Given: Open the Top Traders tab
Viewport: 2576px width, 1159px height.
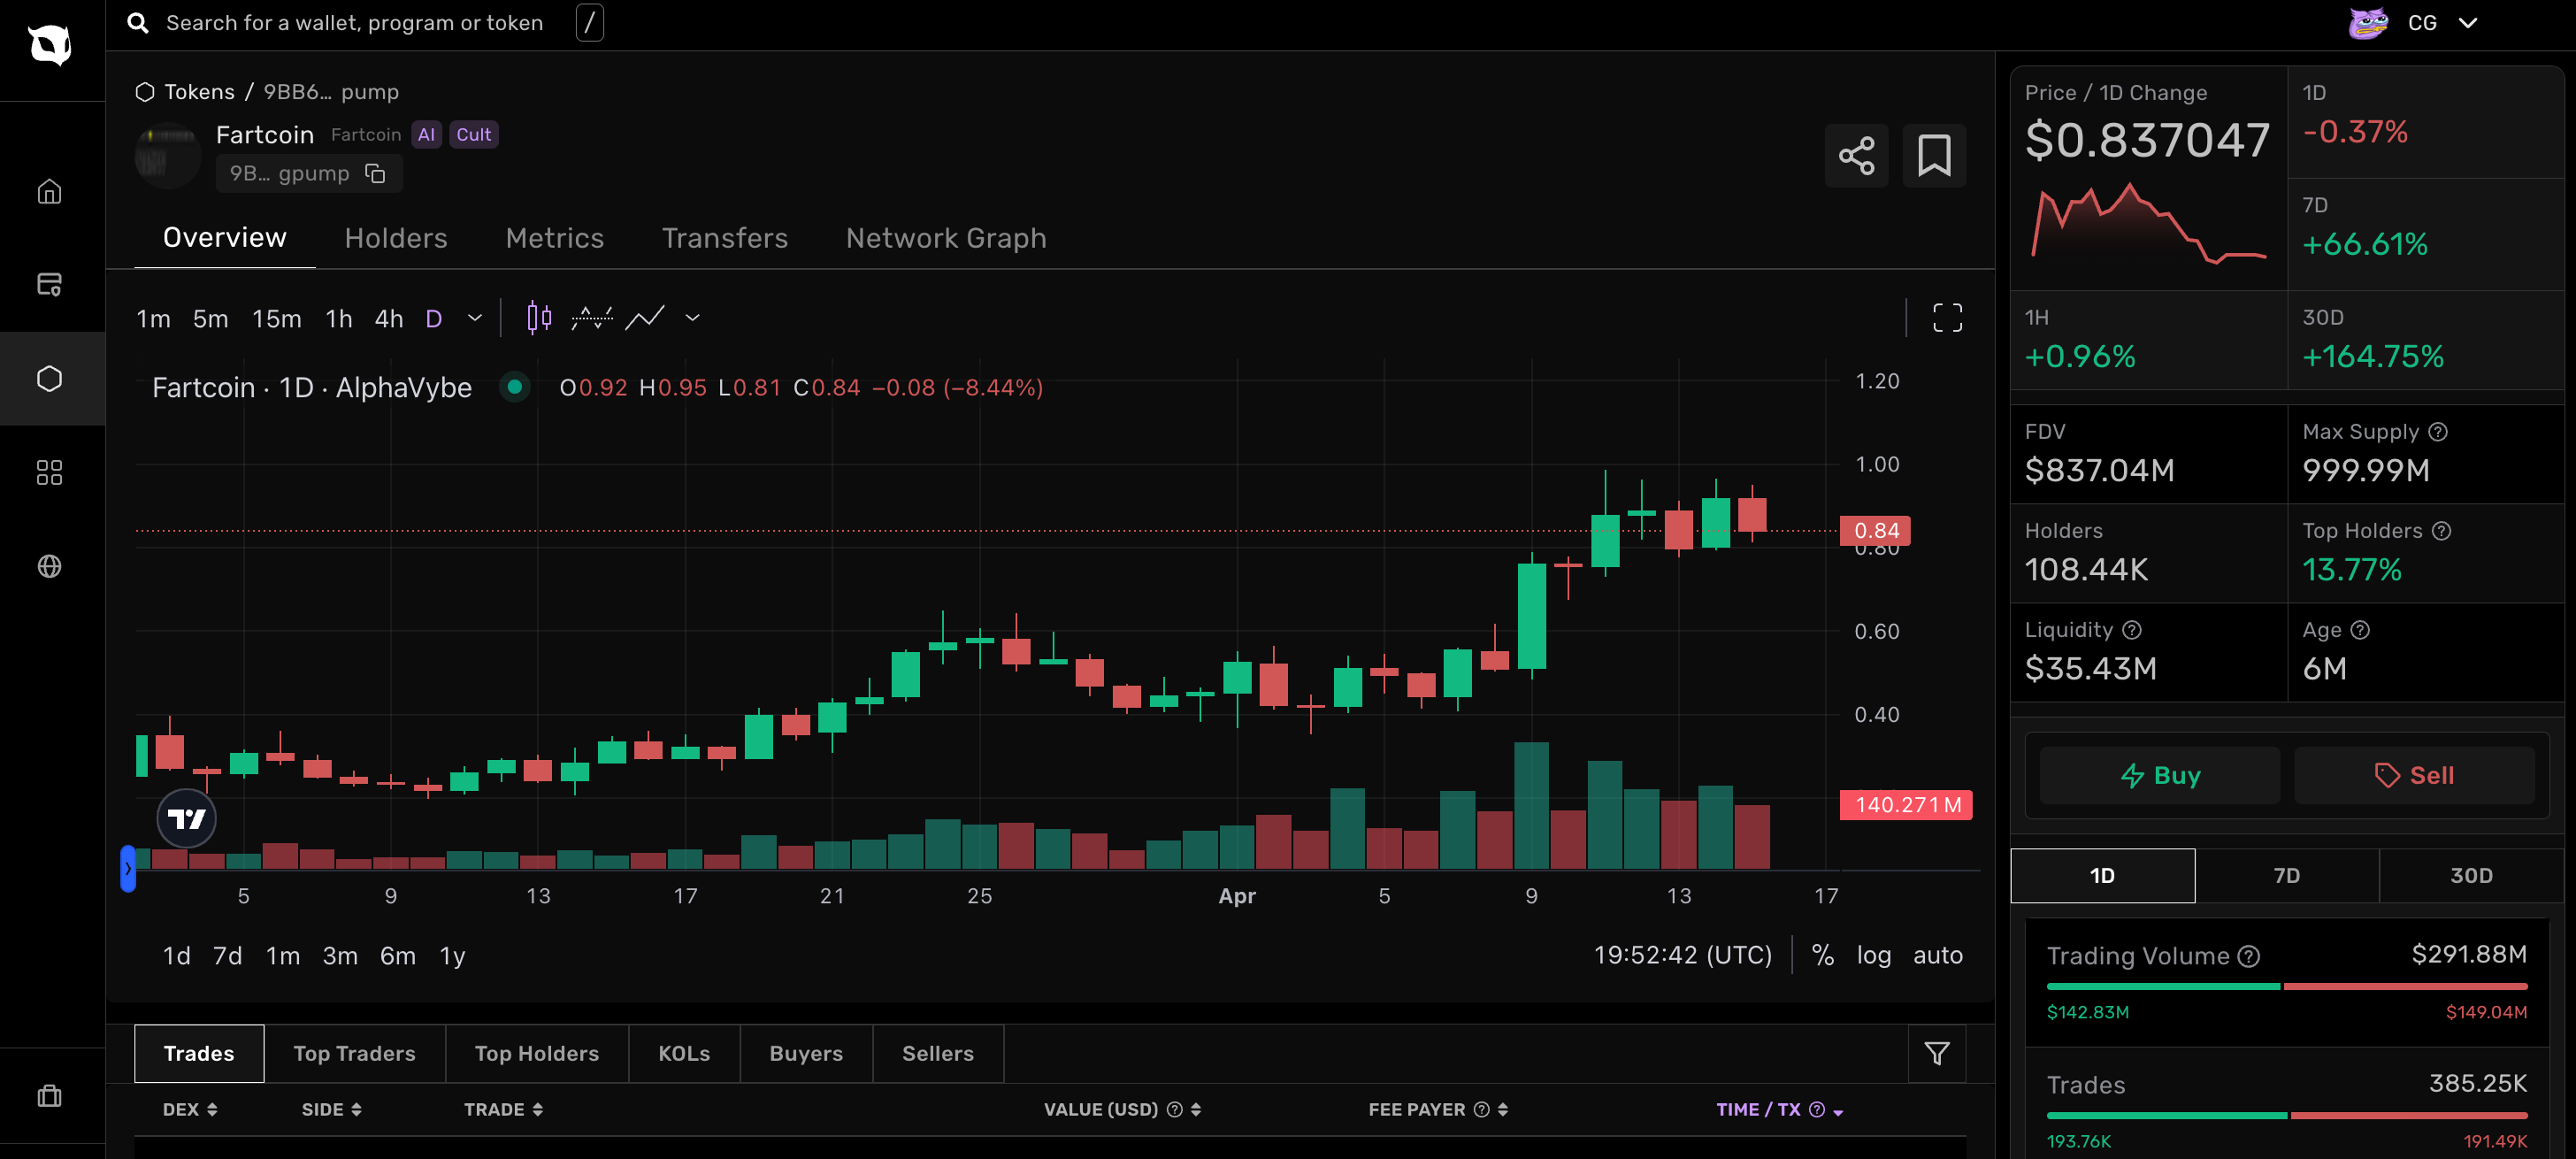Looking at the screenshot, I should pyautogui.click(x=354, y=1053).
